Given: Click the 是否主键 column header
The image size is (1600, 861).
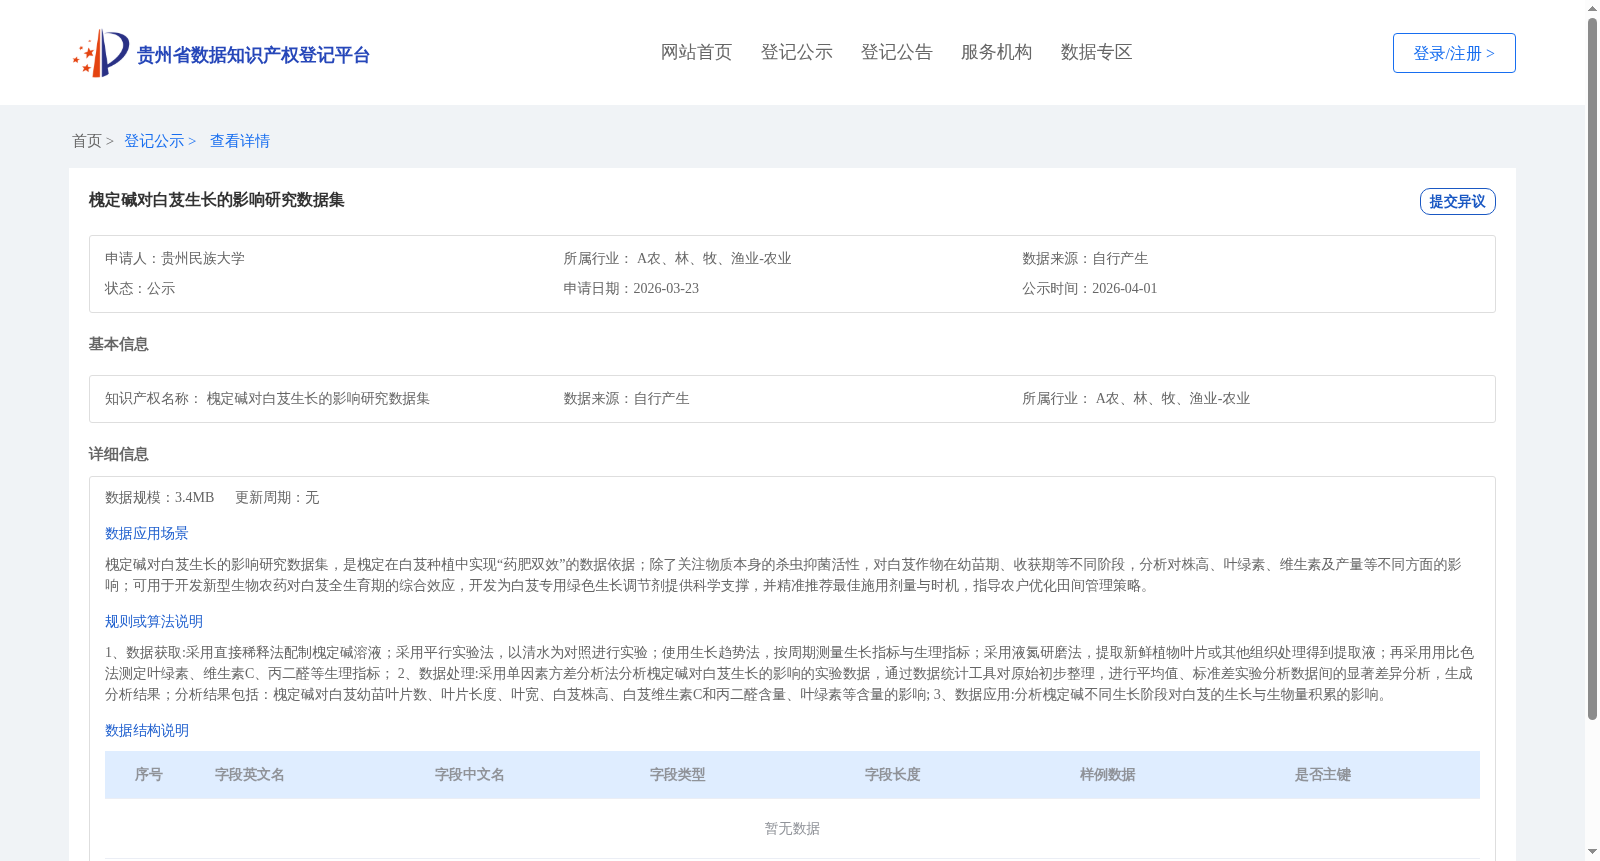Looking at the screenshot, I should click(x=1323, y=774).
